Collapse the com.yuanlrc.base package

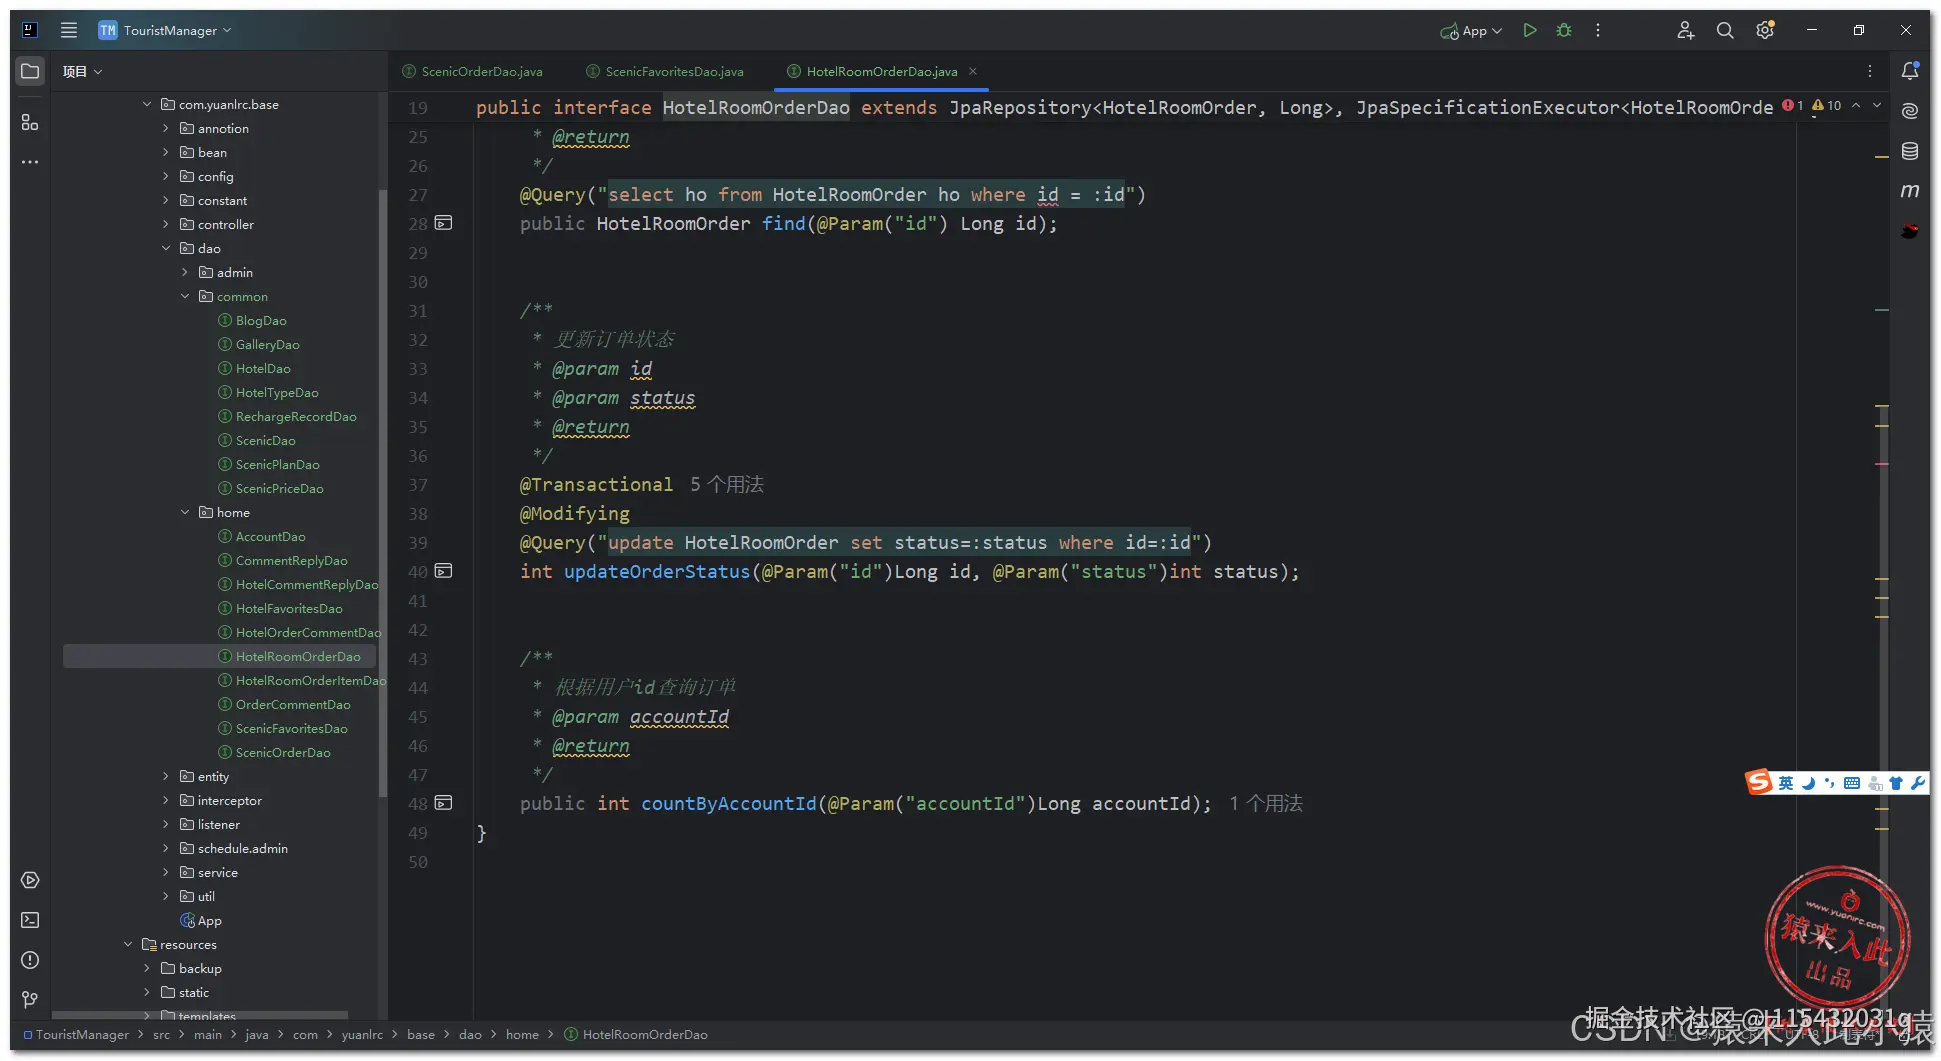(147, 104)
